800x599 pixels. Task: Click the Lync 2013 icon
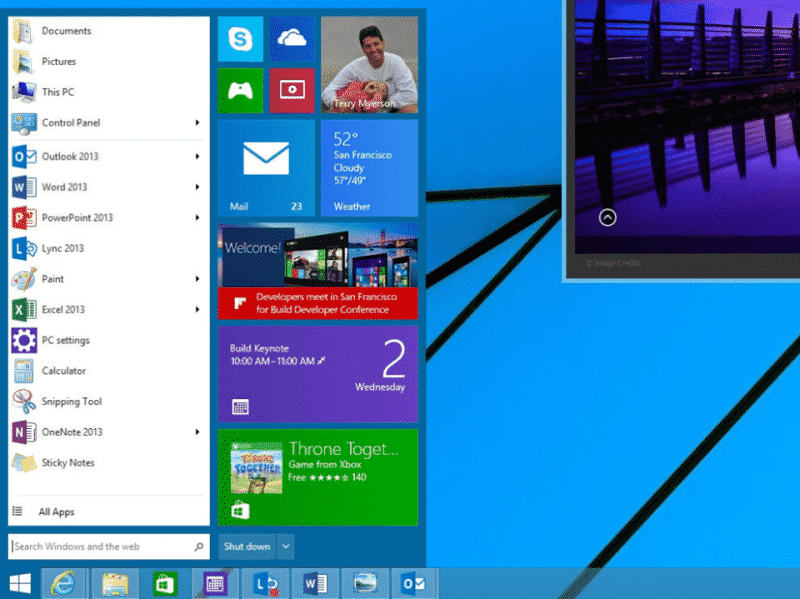(x=24, y=248)
